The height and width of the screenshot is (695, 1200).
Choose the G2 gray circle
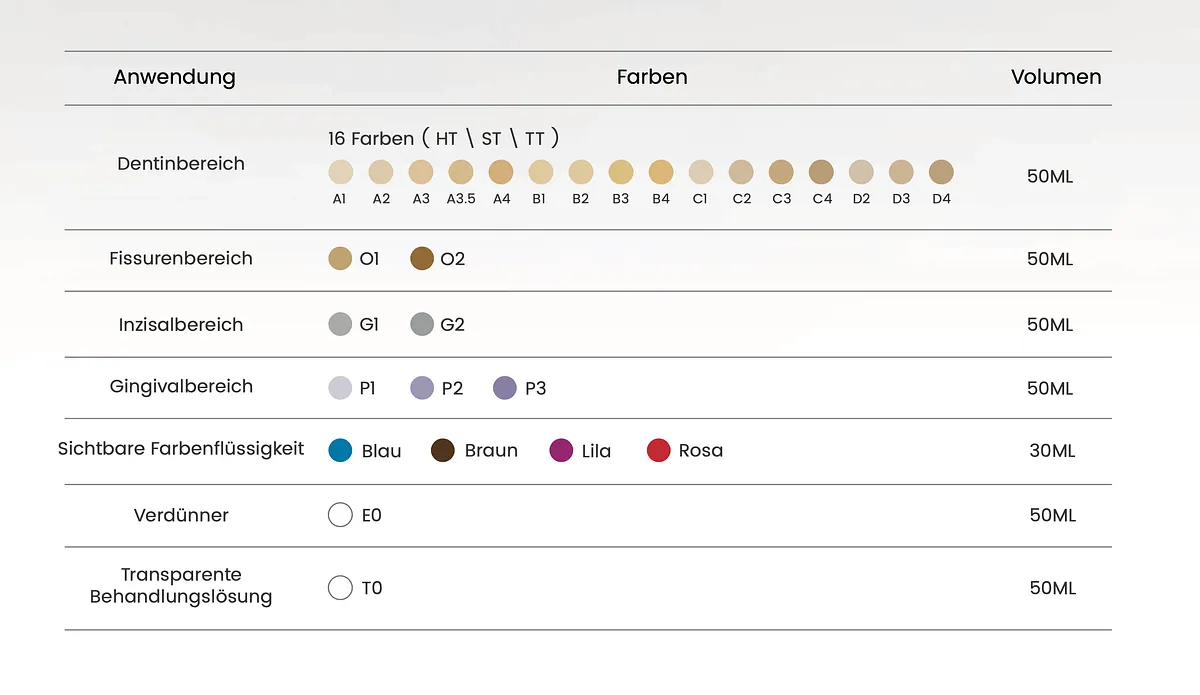click(x=422, y=324)
